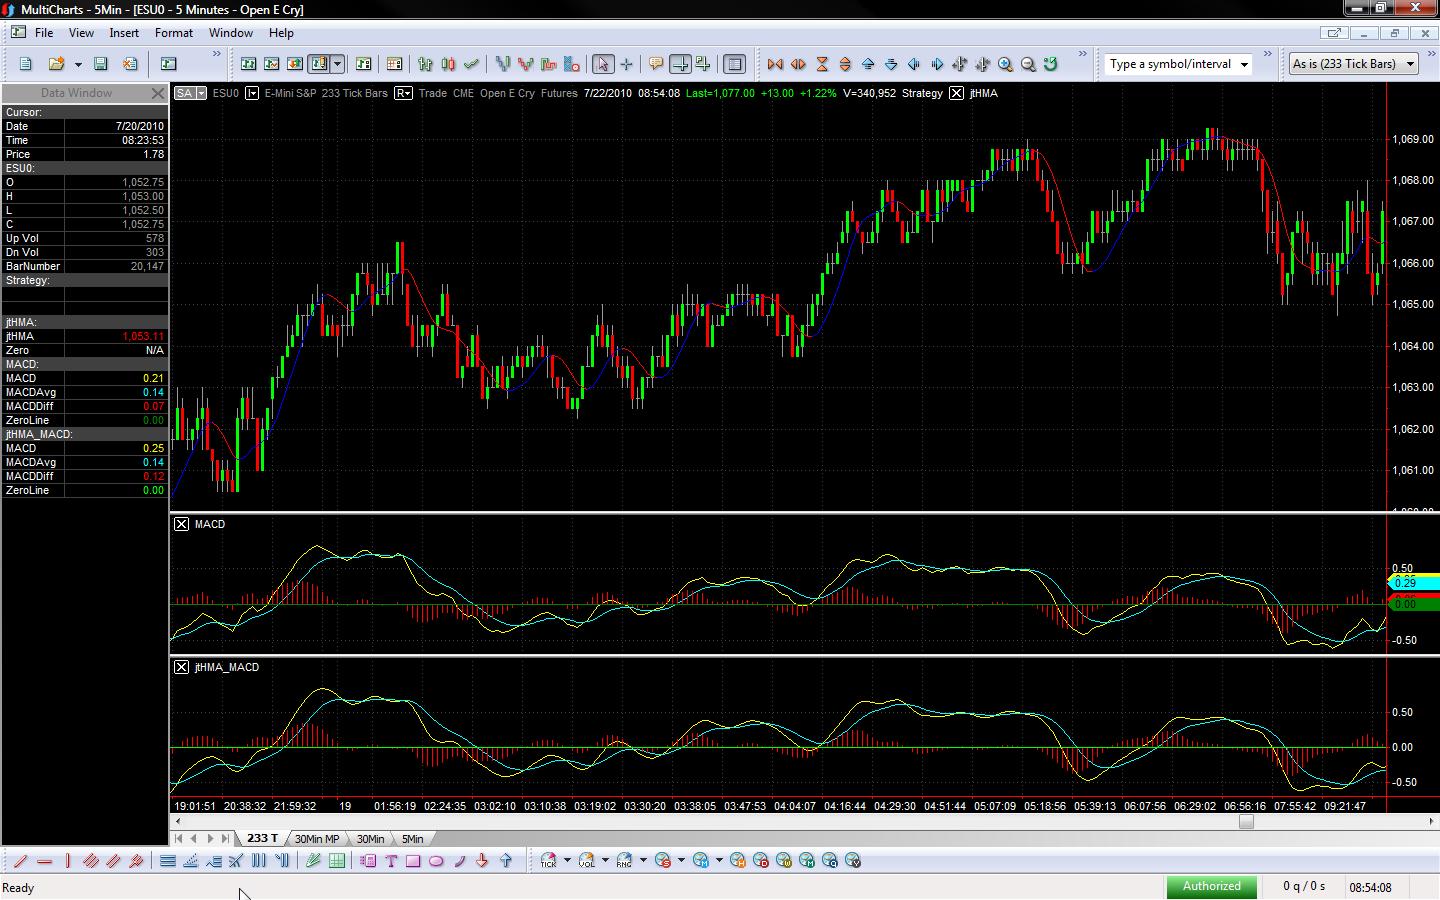Viewport: 1440px width, 900px height.
Task: Activate the pointer arrow tool
Action: pyautogui.click(x=602, y=64)
